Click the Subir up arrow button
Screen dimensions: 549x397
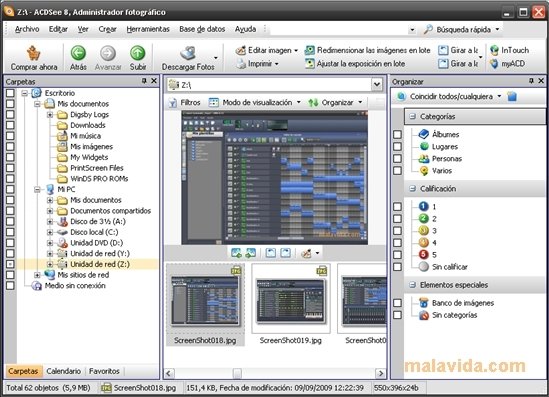138,53
